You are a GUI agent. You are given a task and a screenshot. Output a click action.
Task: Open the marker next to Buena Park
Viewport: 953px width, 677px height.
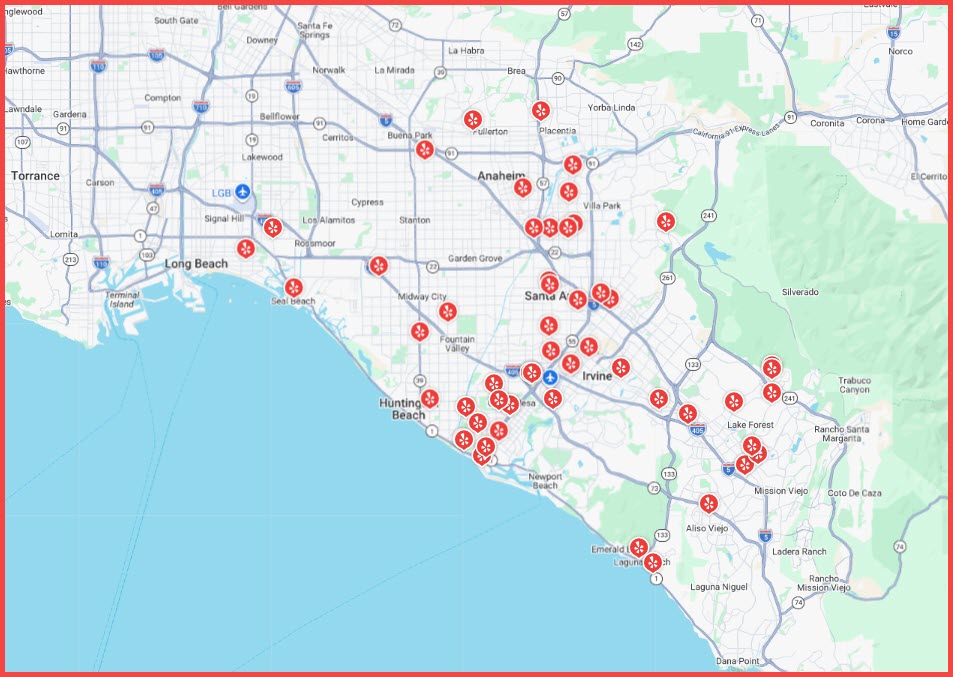pyautogui.click(x=425, y=150)
